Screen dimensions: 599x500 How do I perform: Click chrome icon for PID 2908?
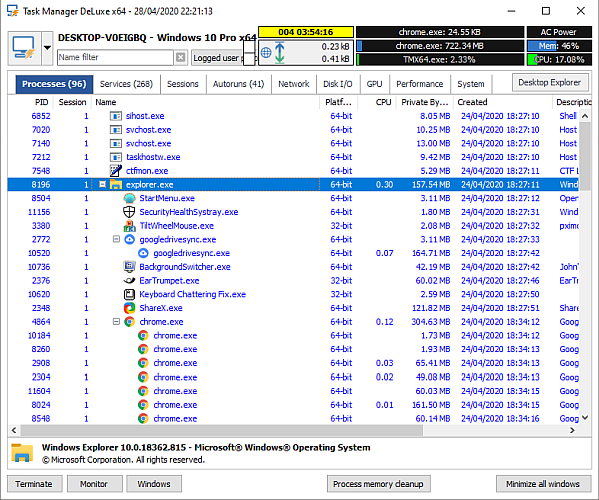(x=143, y=363)
